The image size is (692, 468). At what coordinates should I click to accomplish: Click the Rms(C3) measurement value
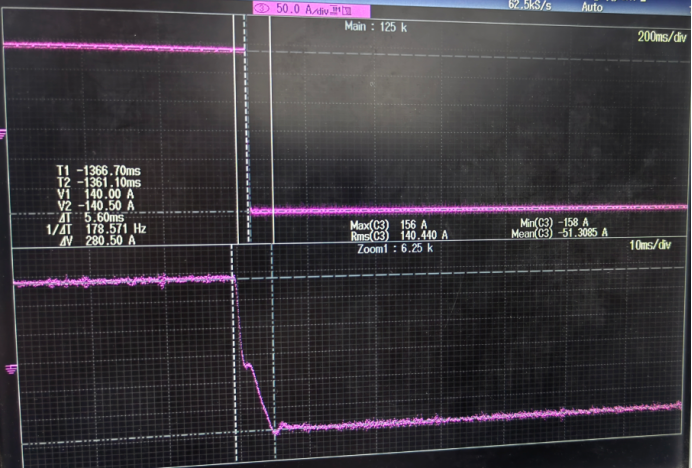coord(399,235)
